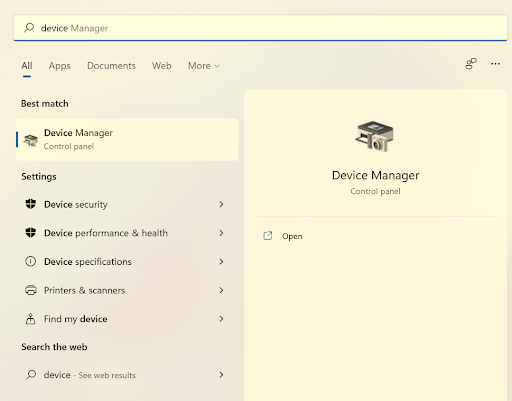Click the Find my device person icon
Viewport: 512px width, 401px height.
click(x=31, y=319)
